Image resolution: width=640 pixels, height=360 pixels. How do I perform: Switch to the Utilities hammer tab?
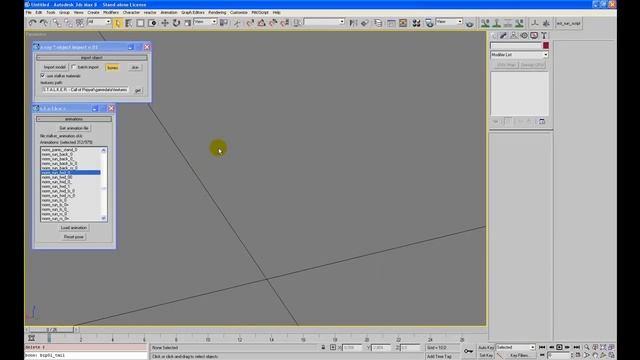coord(544,36)
